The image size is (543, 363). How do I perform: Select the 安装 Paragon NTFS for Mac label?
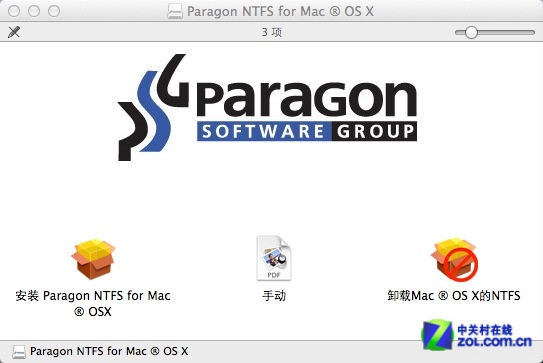[x=93, y=303]
